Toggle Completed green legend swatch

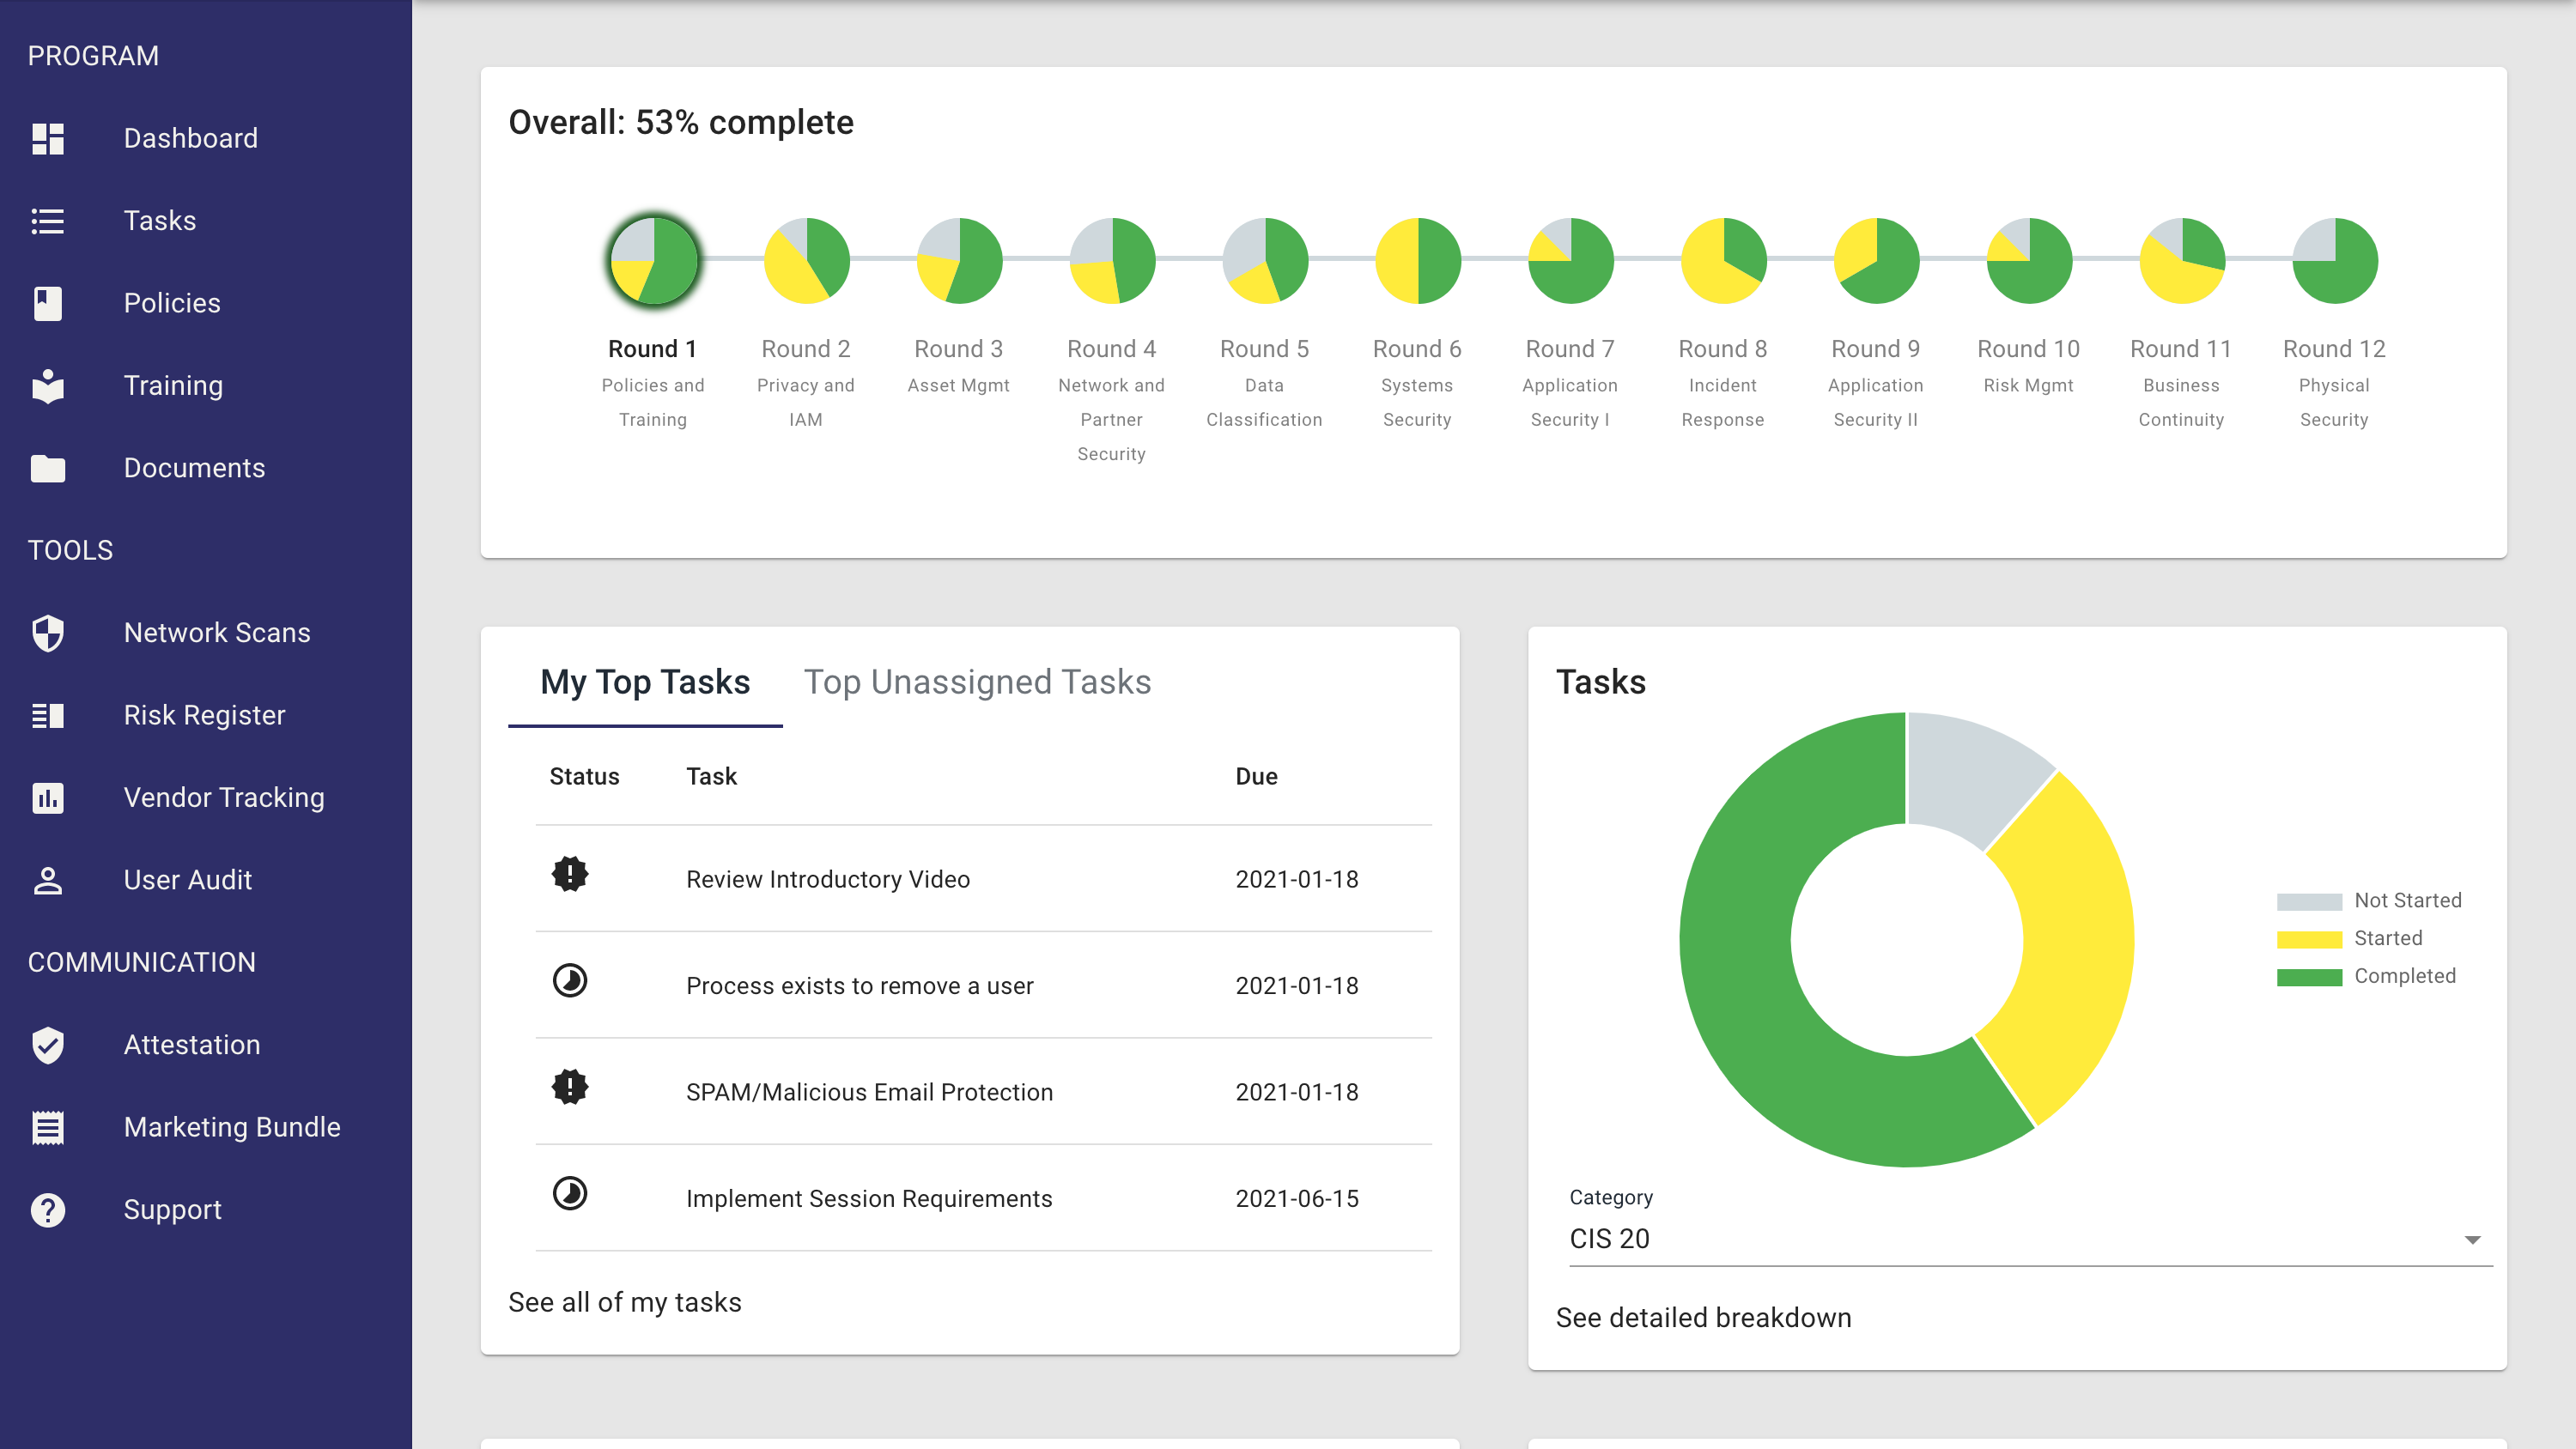click(x=2309, y=977)
